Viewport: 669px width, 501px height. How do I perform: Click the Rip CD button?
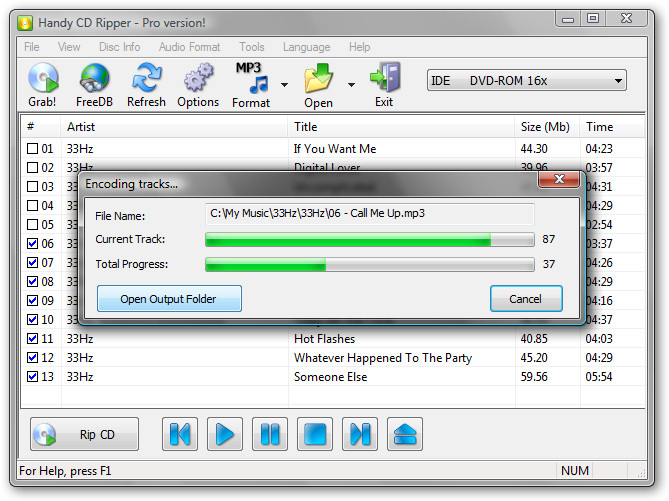(x=84, y=434)
